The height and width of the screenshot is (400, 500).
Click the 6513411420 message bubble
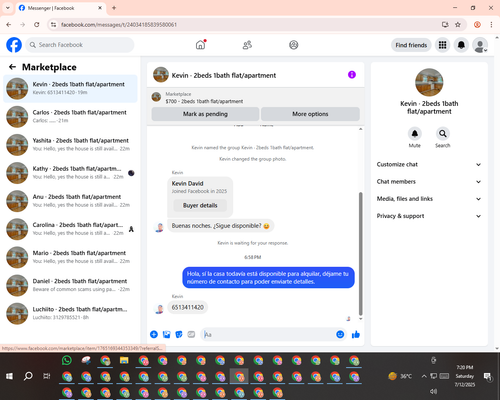click(x=188, y=307)
